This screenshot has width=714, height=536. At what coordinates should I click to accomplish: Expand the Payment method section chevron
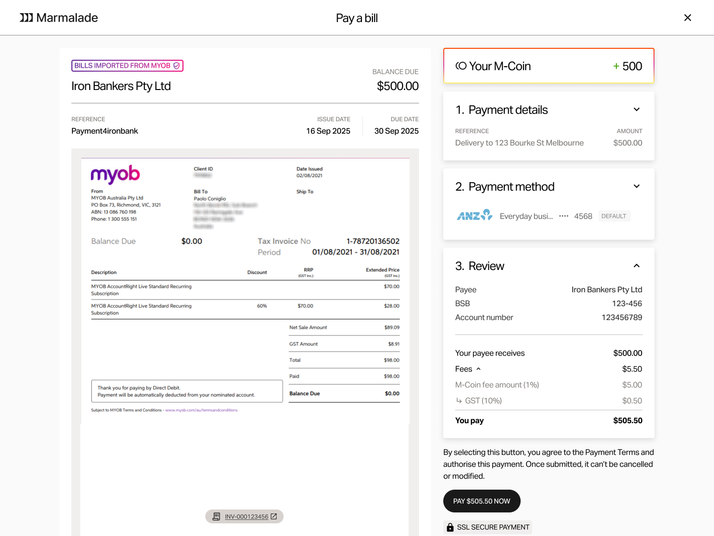637,186
